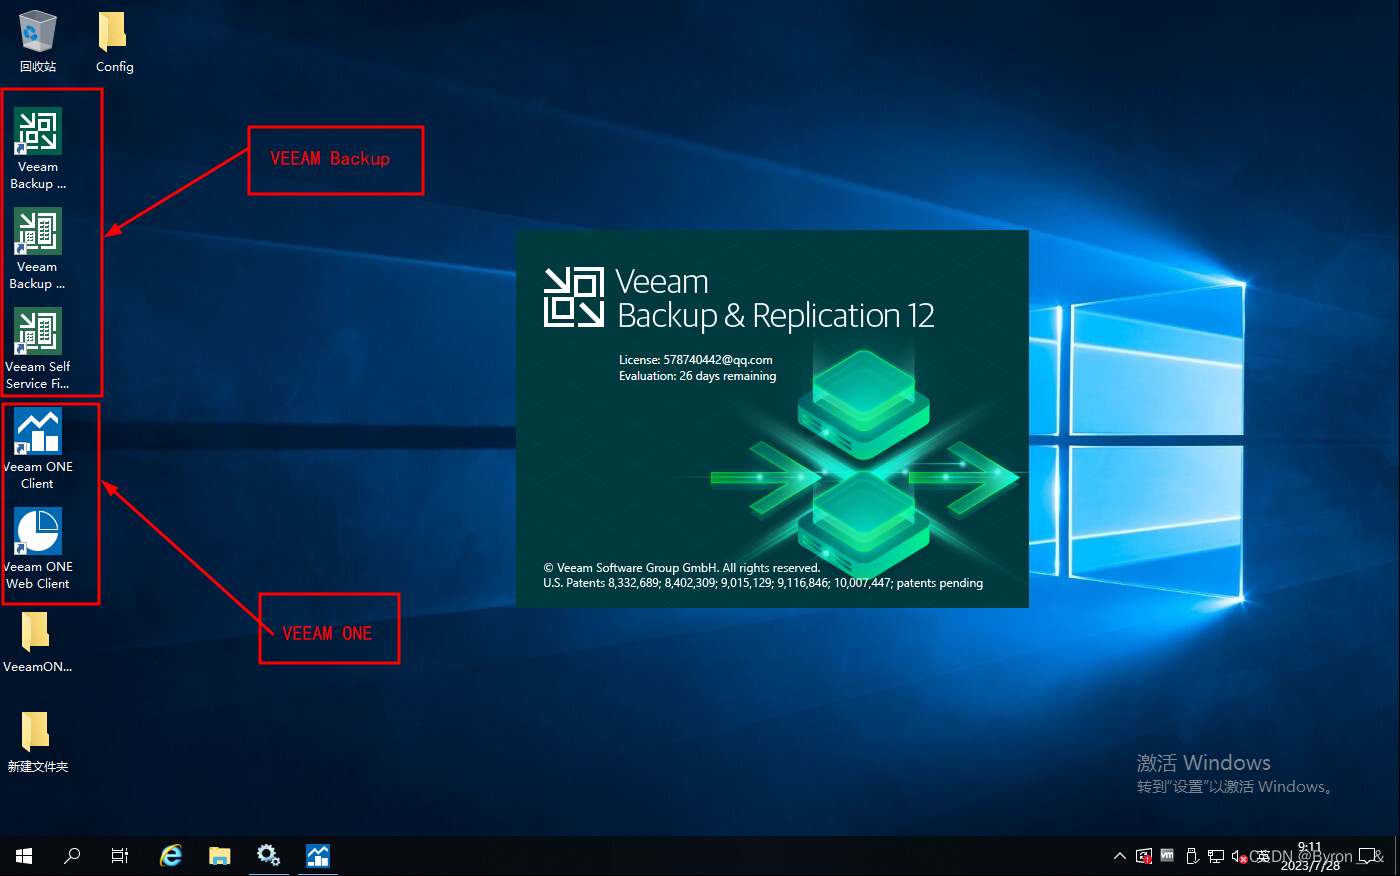Viewport: 1400px width, 876px height.
Task: Click the U.S. Patents line on the splash
Action: tap(763, 583)
